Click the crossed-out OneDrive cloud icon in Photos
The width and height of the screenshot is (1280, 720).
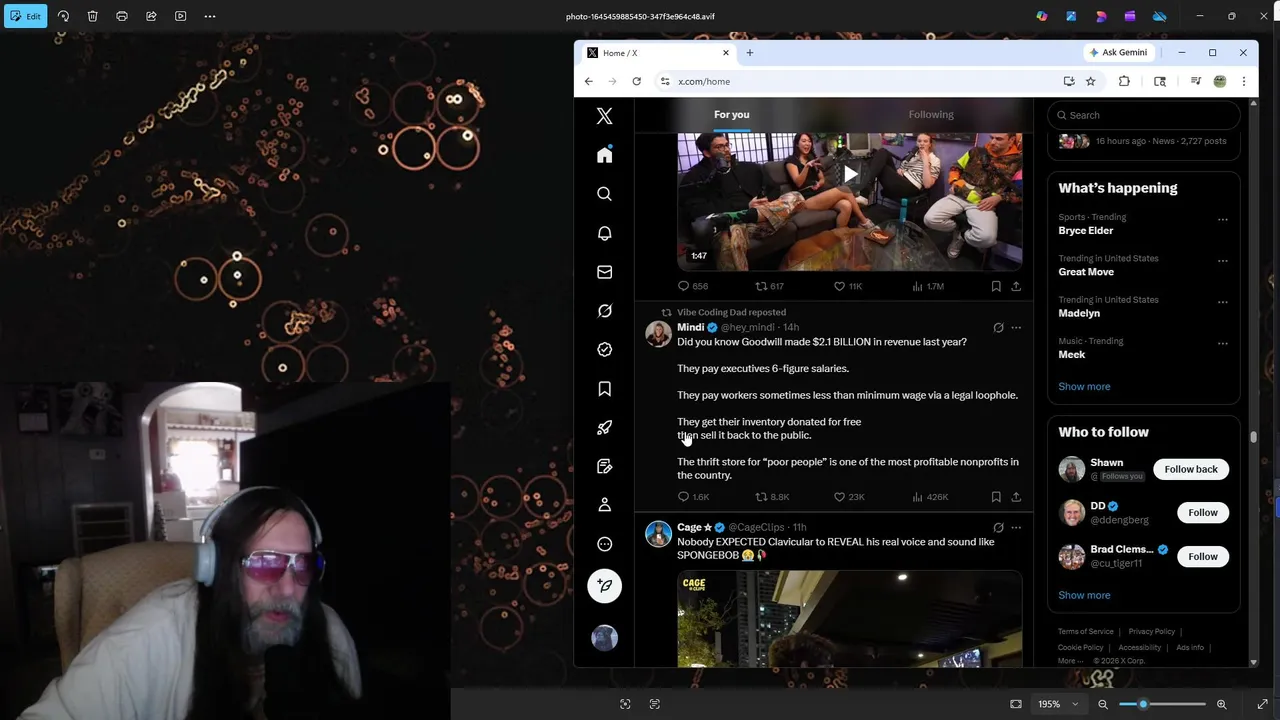point(1160,16)
